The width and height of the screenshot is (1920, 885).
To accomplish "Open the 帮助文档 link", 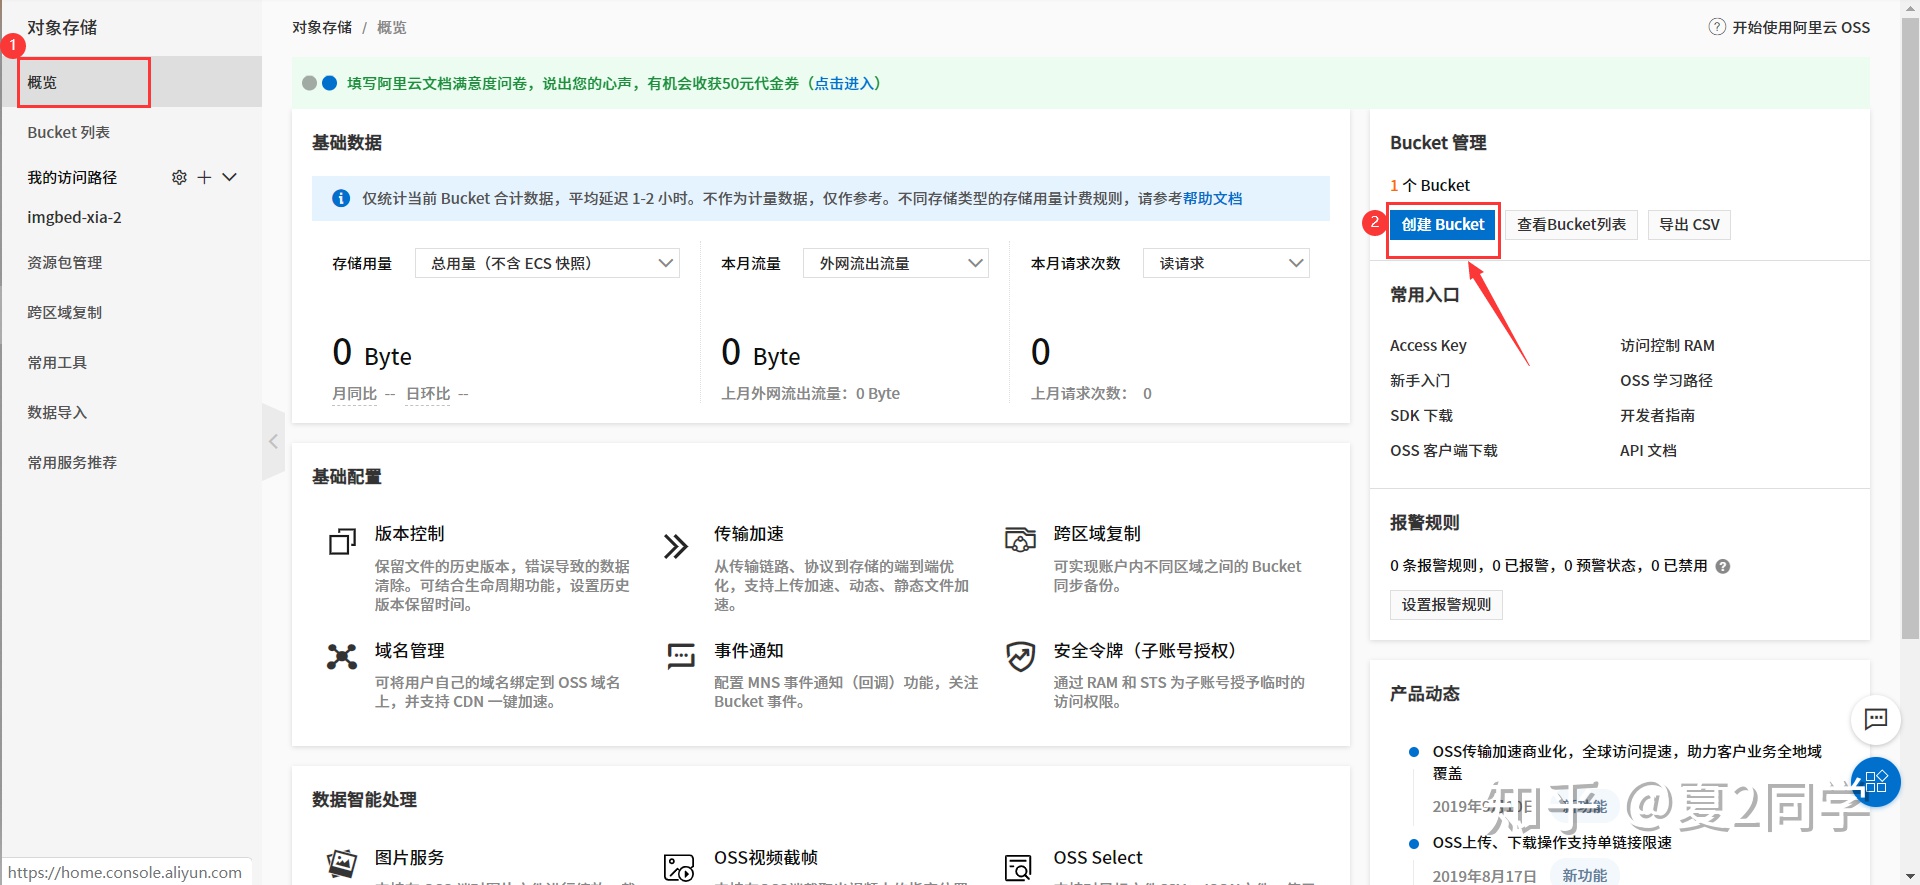I will click(x=1212, y=199).
